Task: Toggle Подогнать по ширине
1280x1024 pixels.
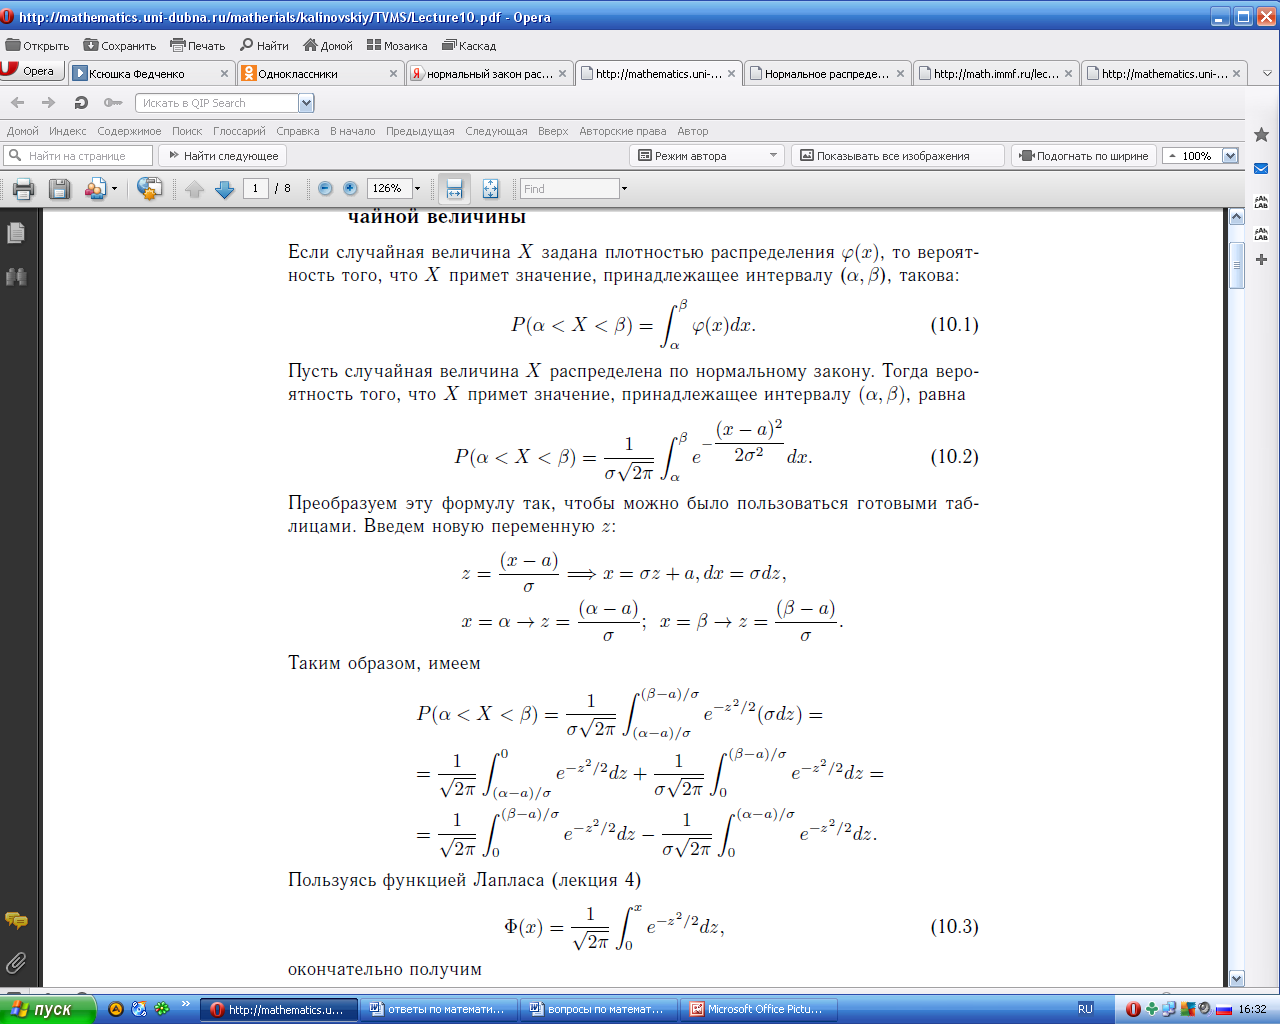Action: coord(1084,155)
